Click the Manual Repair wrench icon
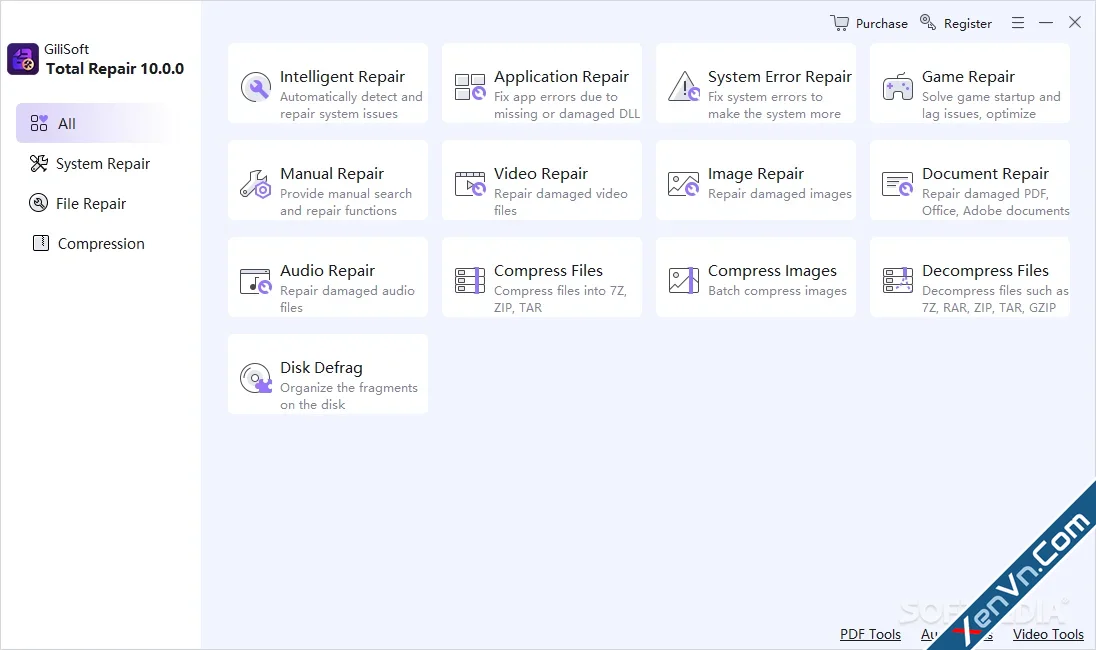 coord(255,184)
